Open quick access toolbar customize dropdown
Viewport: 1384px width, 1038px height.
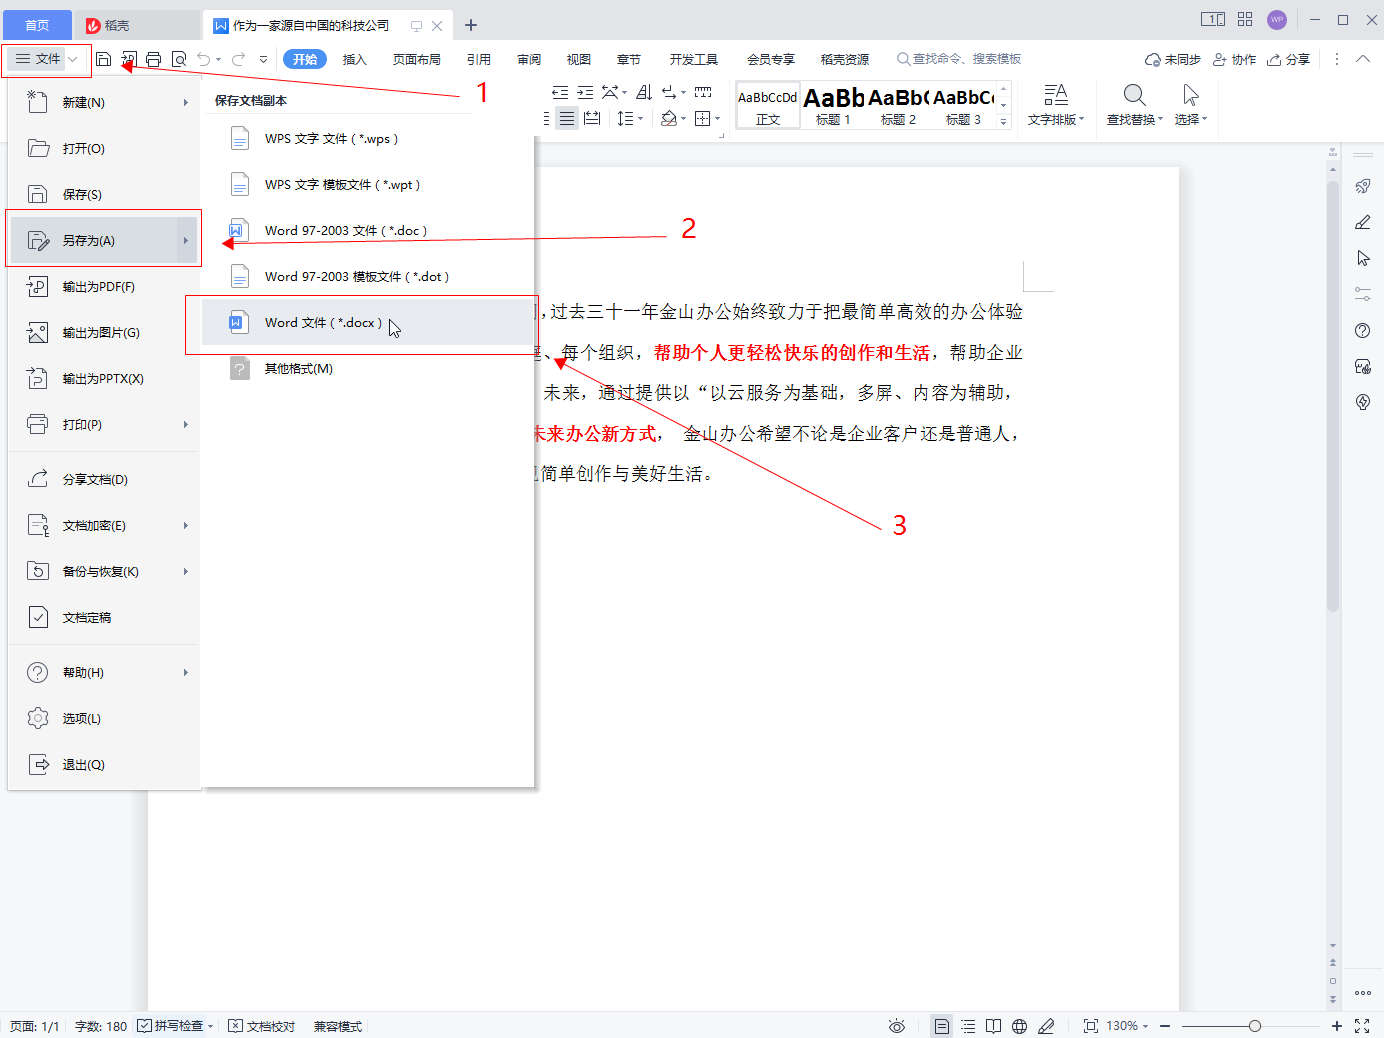click(x=263, y=59)
